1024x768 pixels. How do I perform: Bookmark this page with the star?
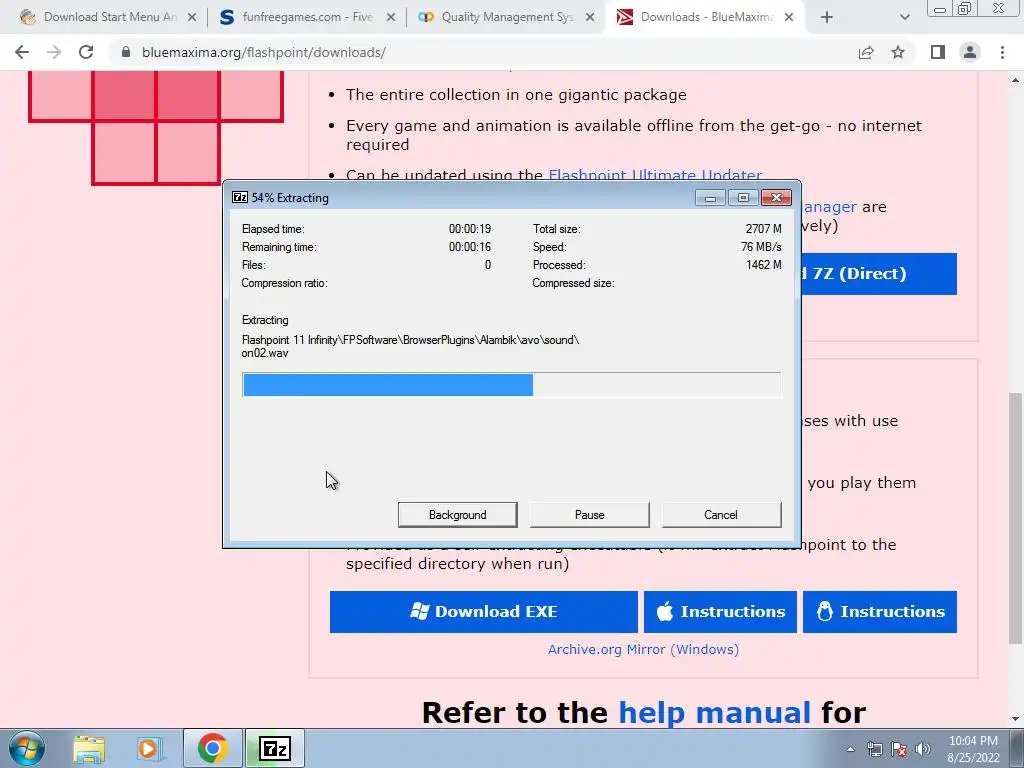click(898, 52)
